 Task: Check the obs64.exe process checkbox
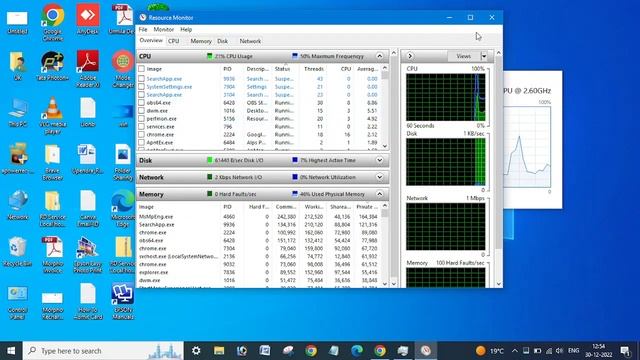141,102
